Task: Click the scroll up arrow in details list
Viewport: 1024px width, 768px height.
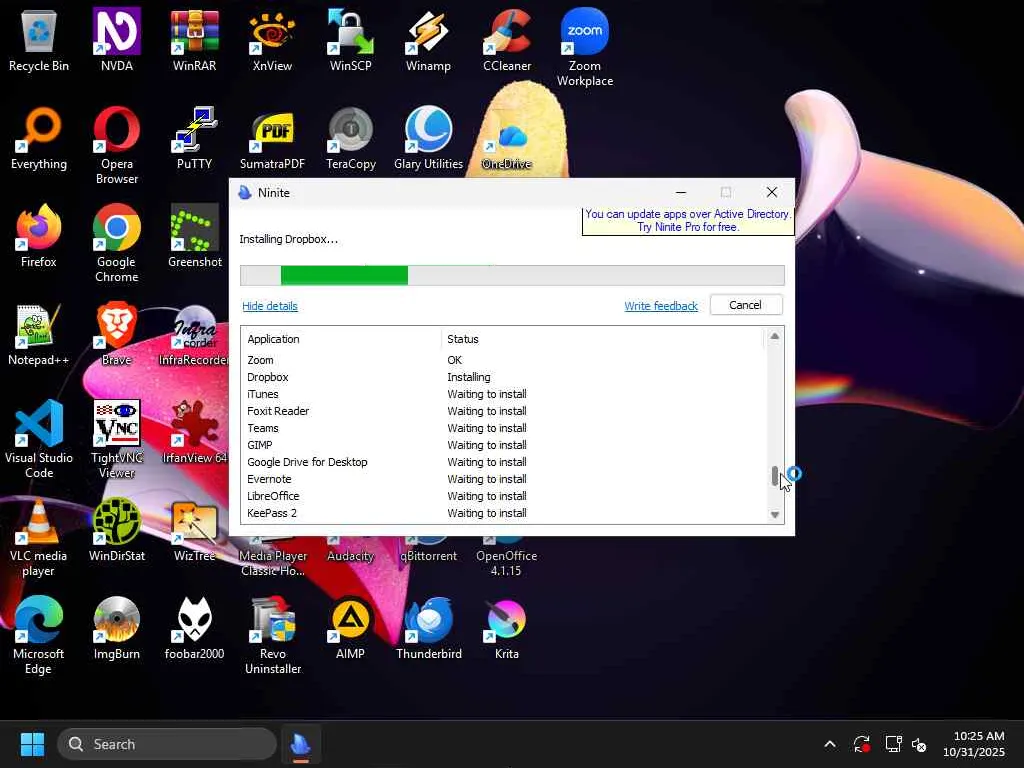Action: tap(775, 337)
